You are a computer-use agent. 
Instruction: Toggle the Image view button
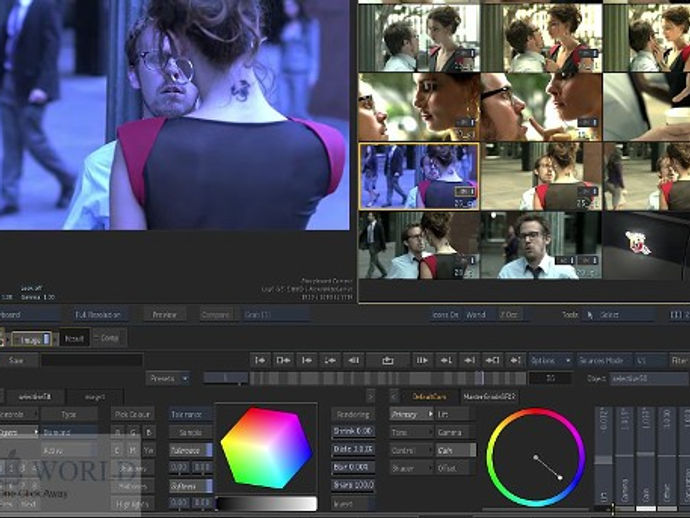32,339
